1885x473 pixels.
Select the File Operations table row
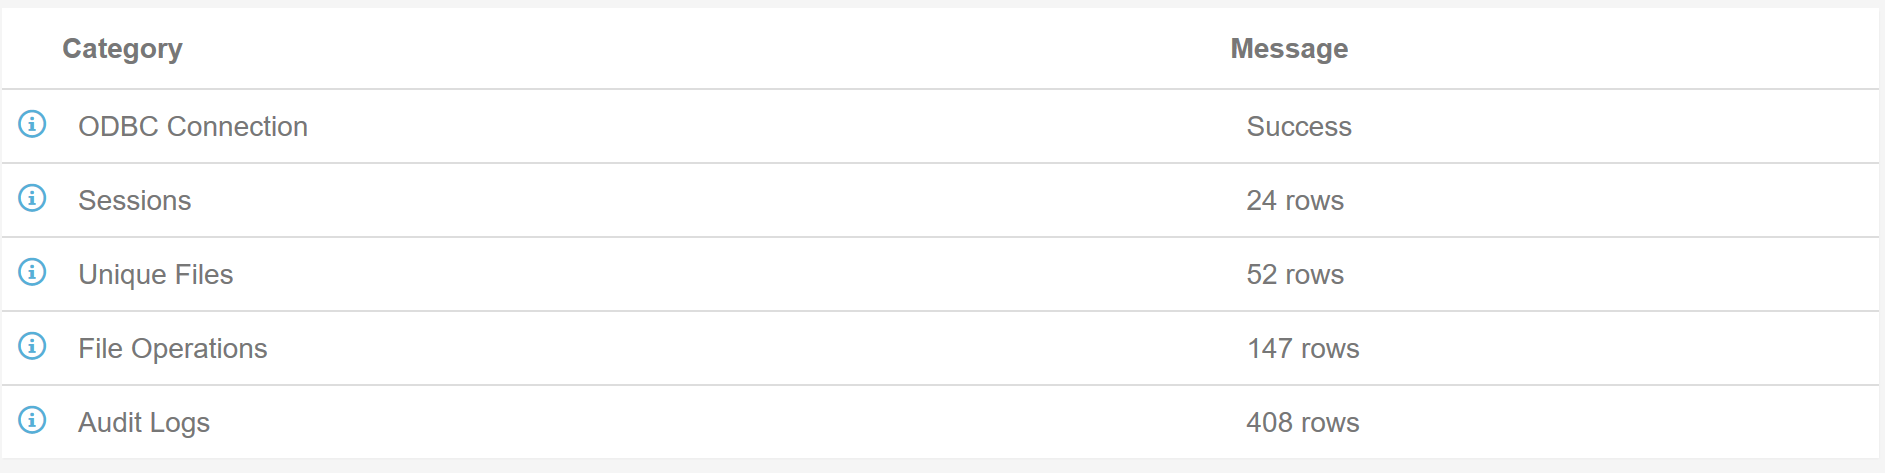pos(940,348)
